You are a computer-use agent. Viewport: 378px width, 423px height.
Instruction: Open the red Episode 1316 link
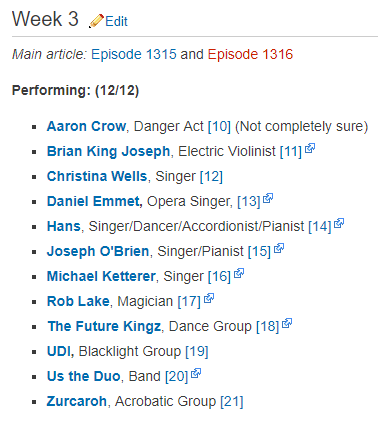[x=250, y=54]
